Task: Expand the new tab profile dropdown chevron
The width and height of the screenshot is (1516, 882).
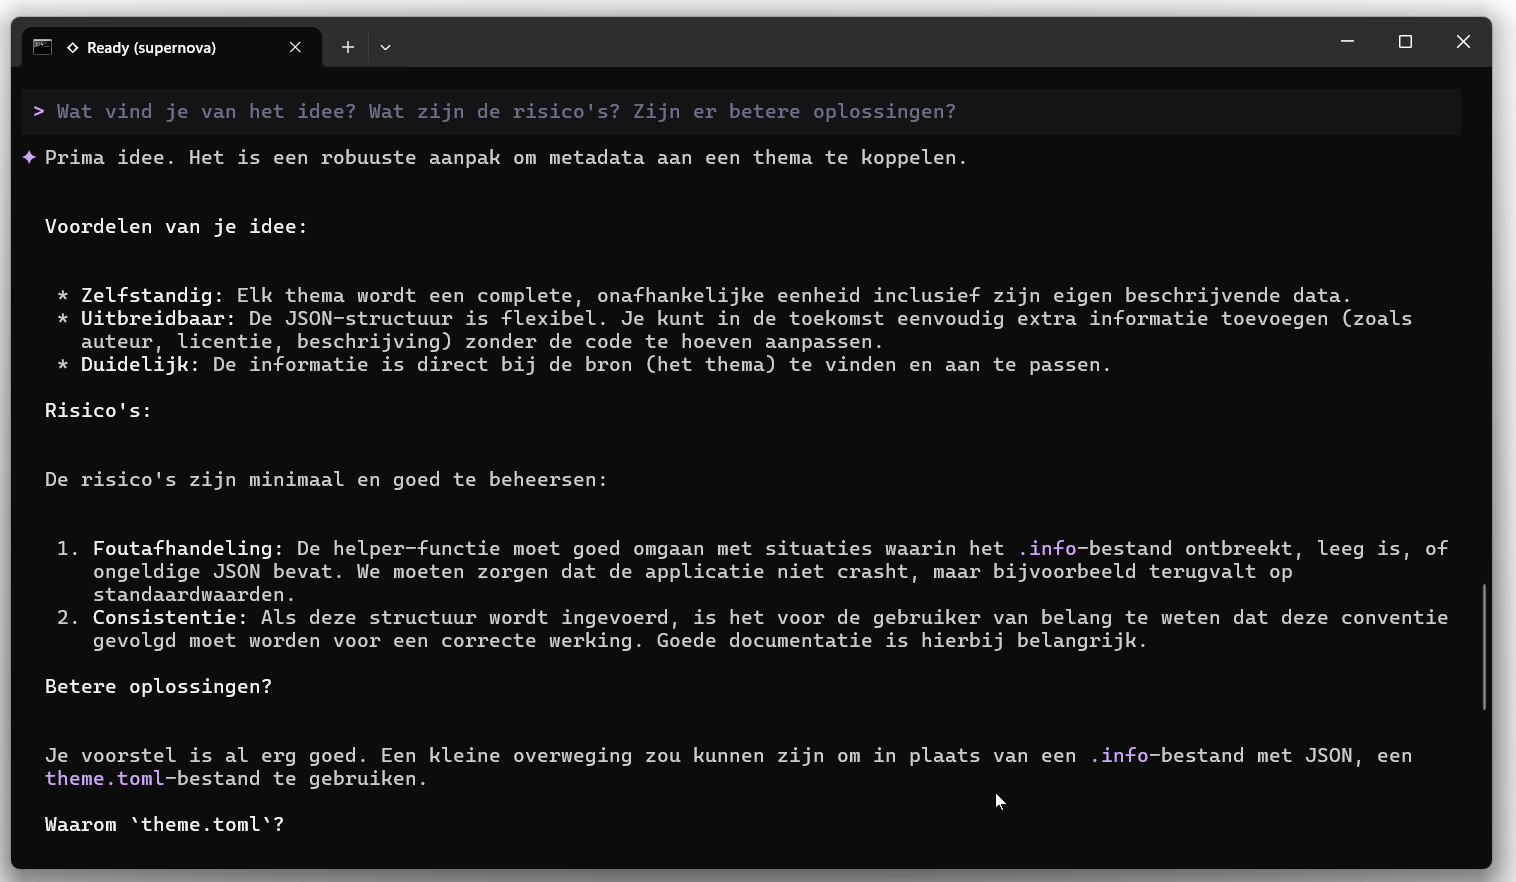Action: [x=385, y=47]
